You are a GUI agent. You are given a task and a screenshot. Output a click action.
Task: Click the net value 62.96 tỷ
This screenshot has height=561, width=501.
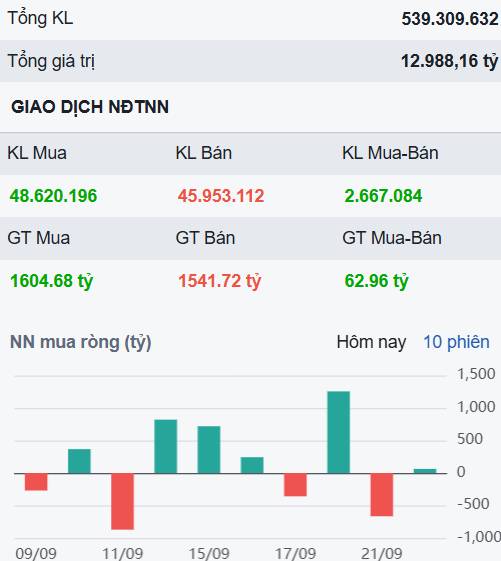[x=376, y=281]
